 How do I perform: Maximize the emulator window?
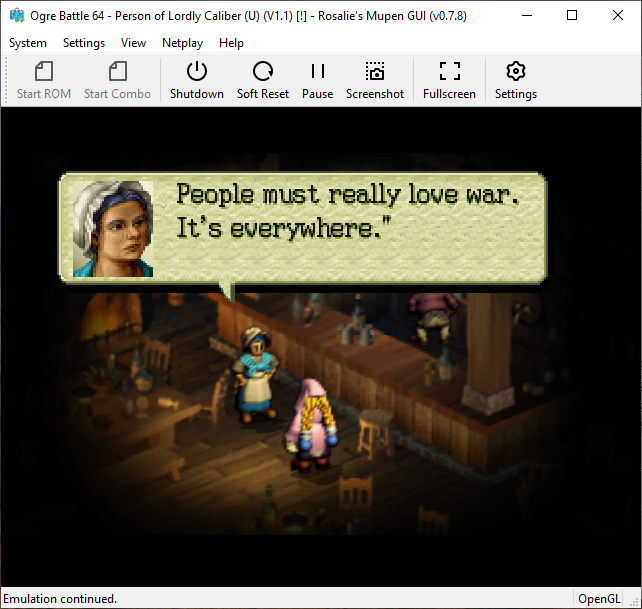point(572,16)
